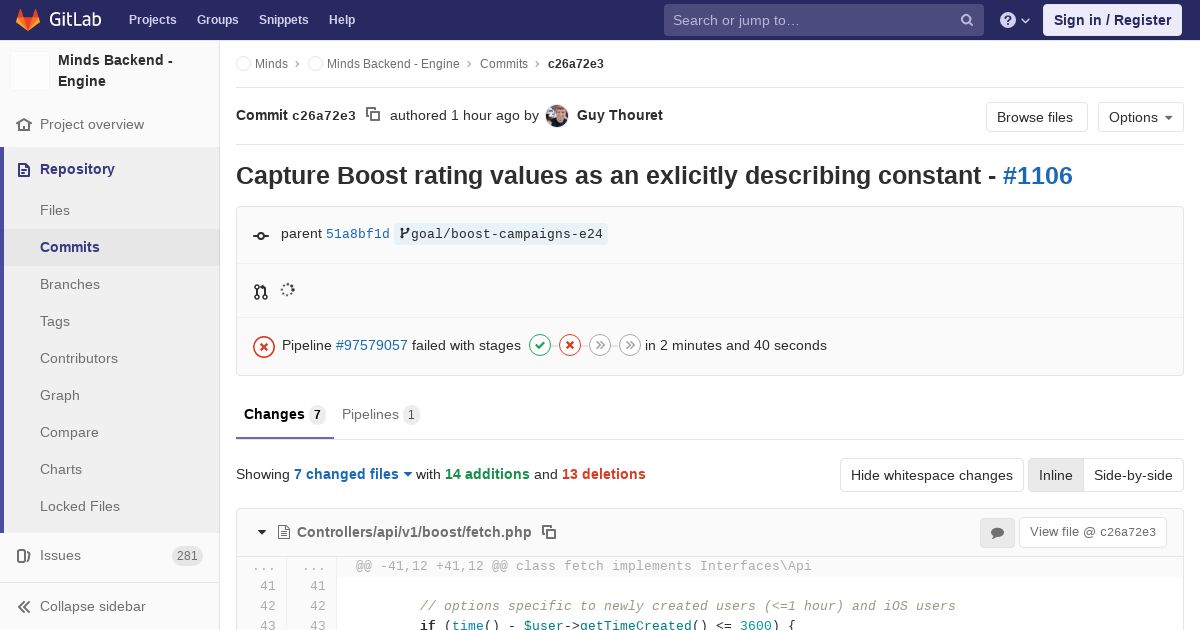The height and width of the screenshot is (630, 1200).
Task: Click the failed pipeline status icon
Action: 264,346
